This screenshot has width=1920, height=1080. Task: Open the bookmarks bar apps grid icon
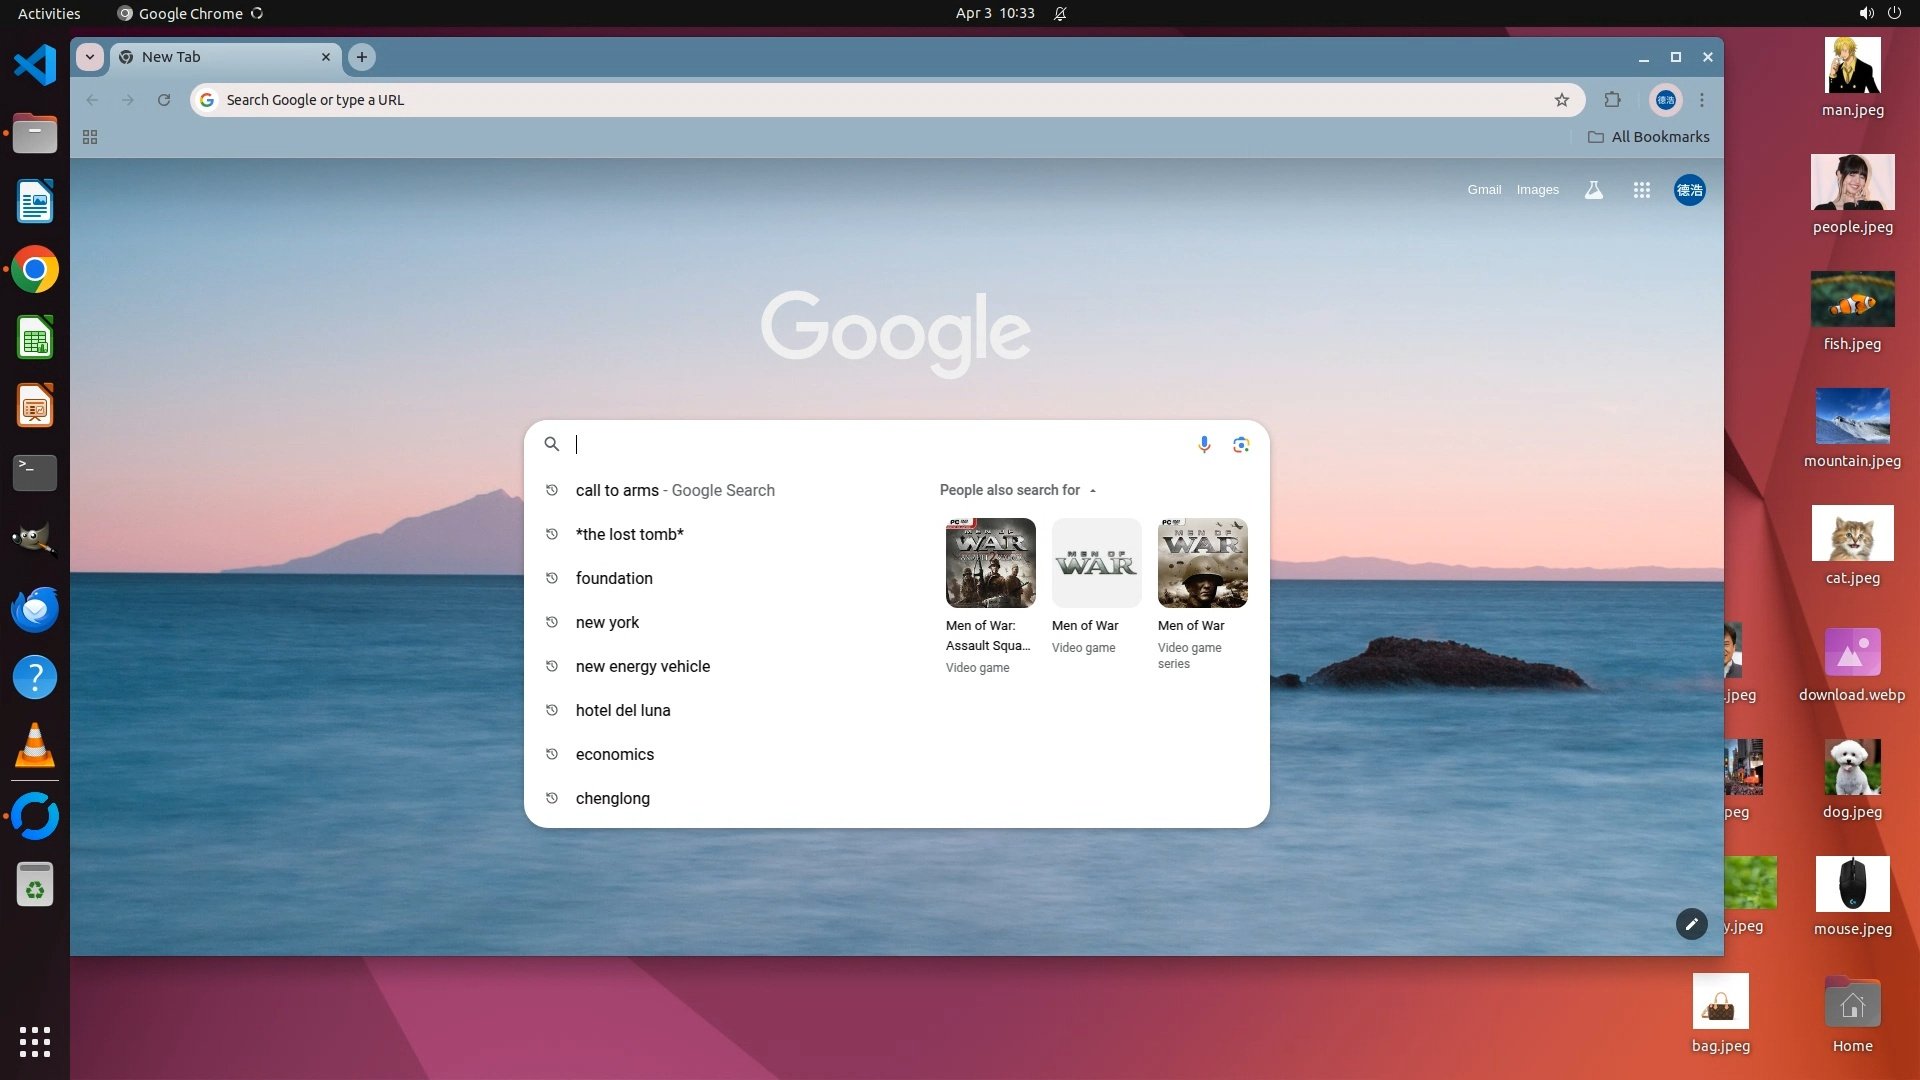90,137
